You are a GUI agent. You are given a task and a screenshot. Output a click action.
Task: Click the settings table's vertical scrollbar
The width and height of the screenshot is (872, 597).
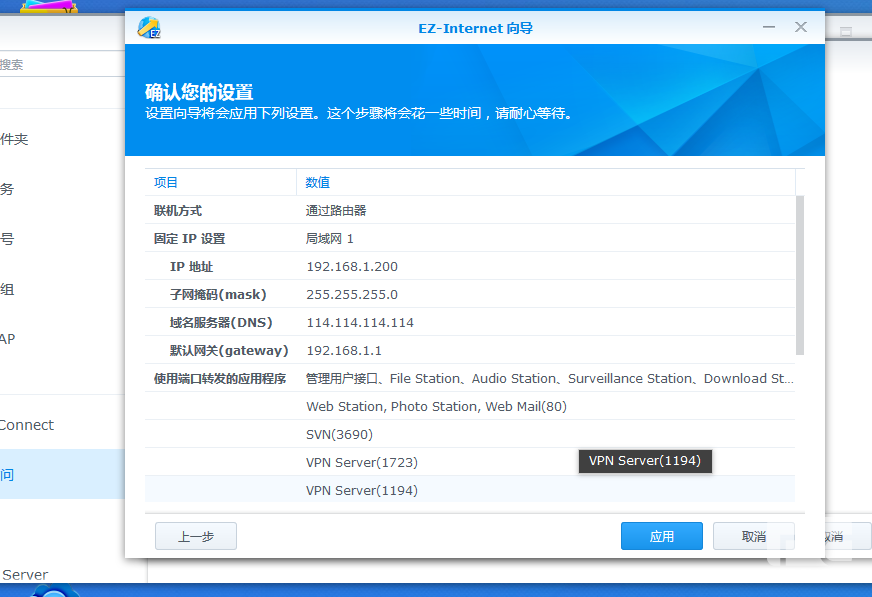pos(800,275)
